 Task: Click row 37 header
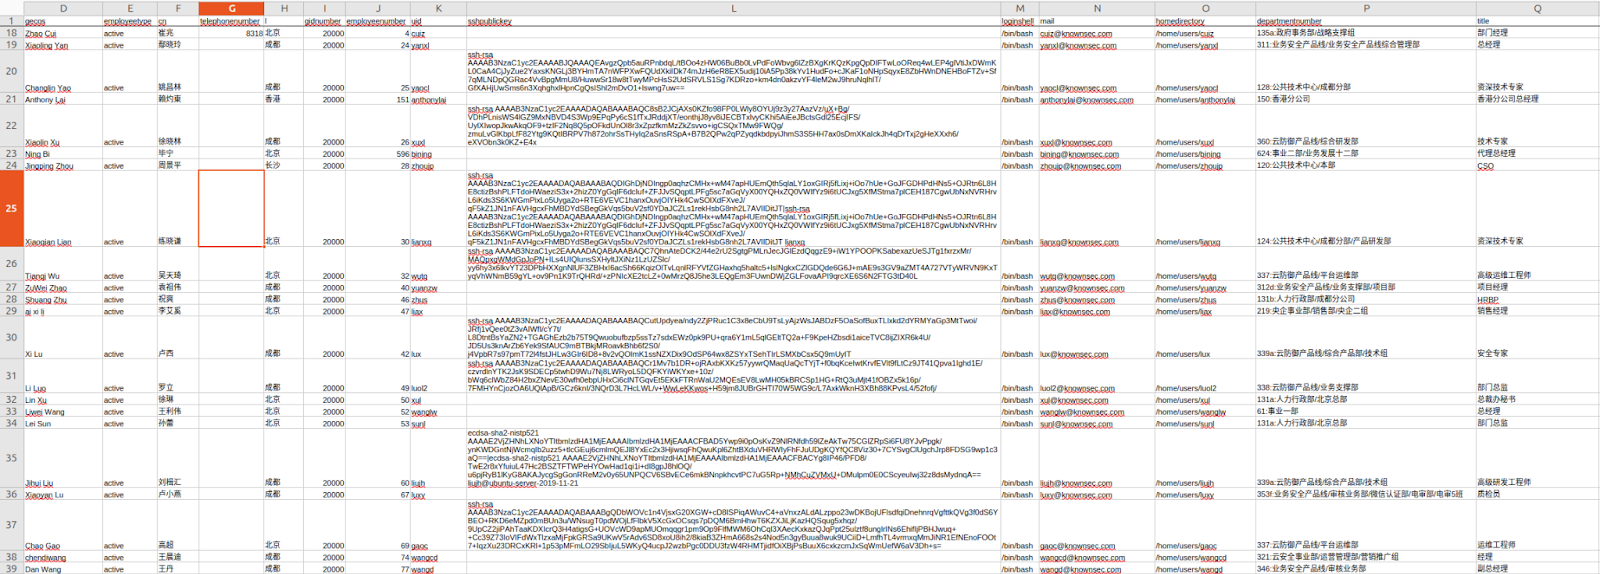tap(11, 524)
